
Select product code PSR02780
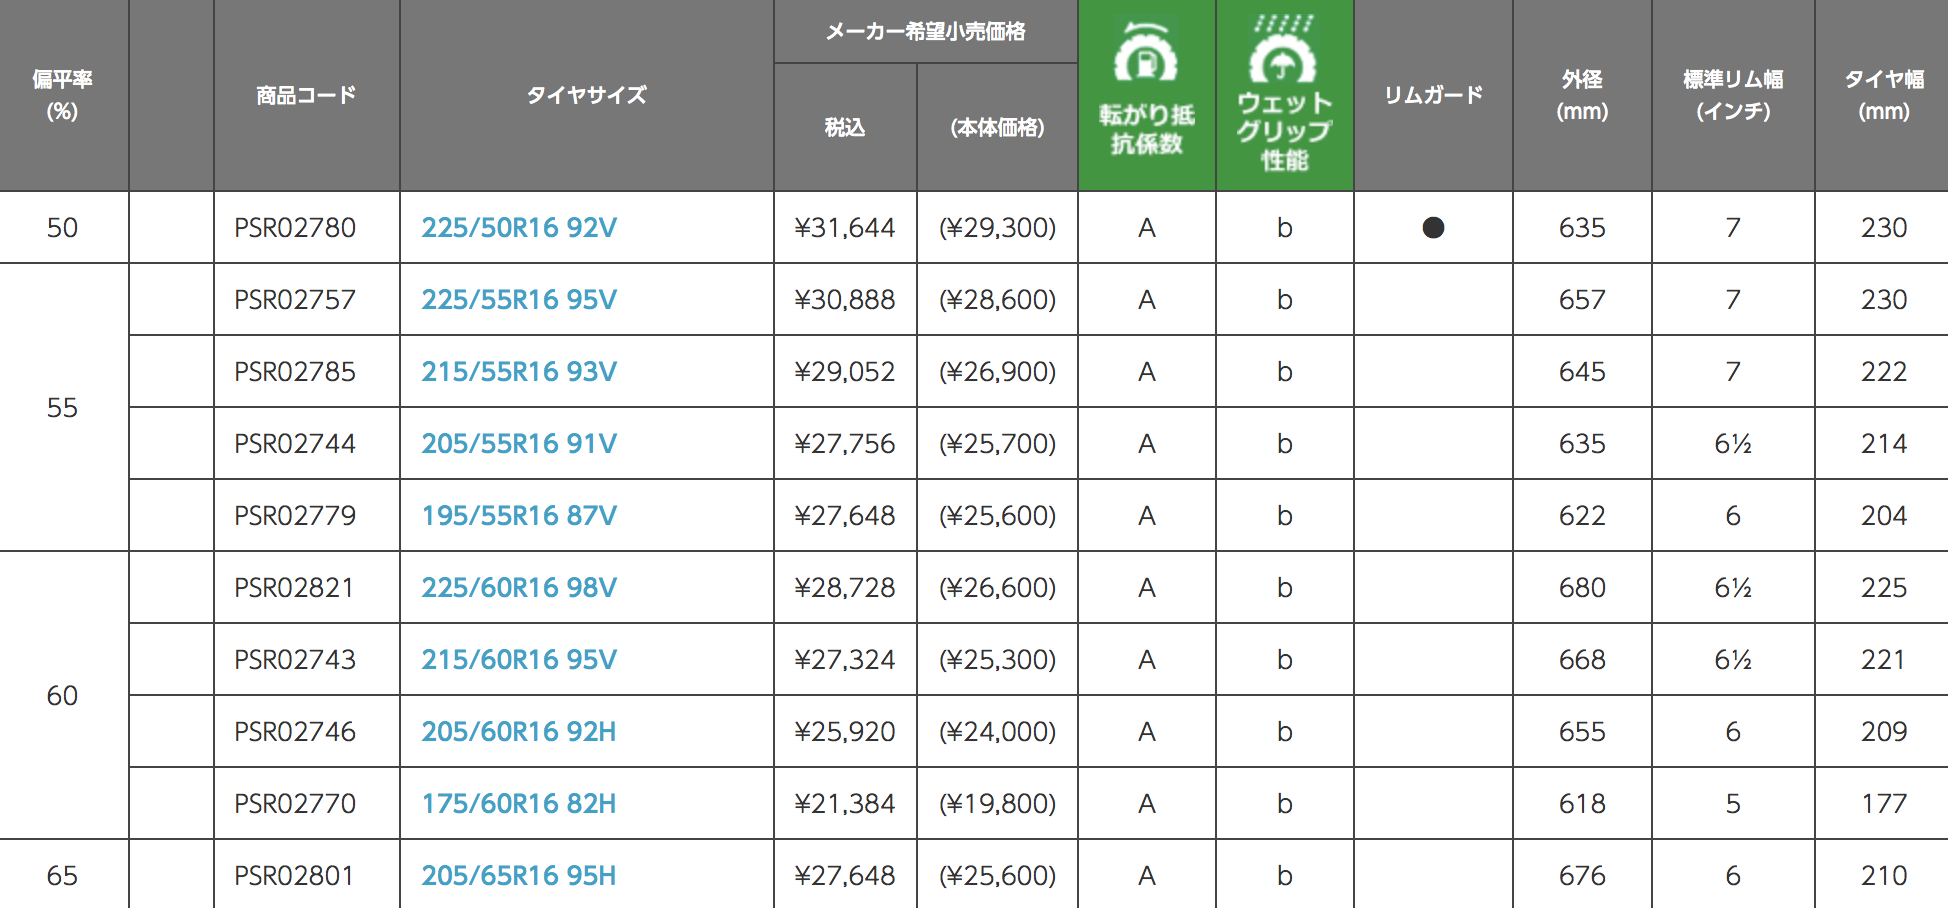coord(295,228)
